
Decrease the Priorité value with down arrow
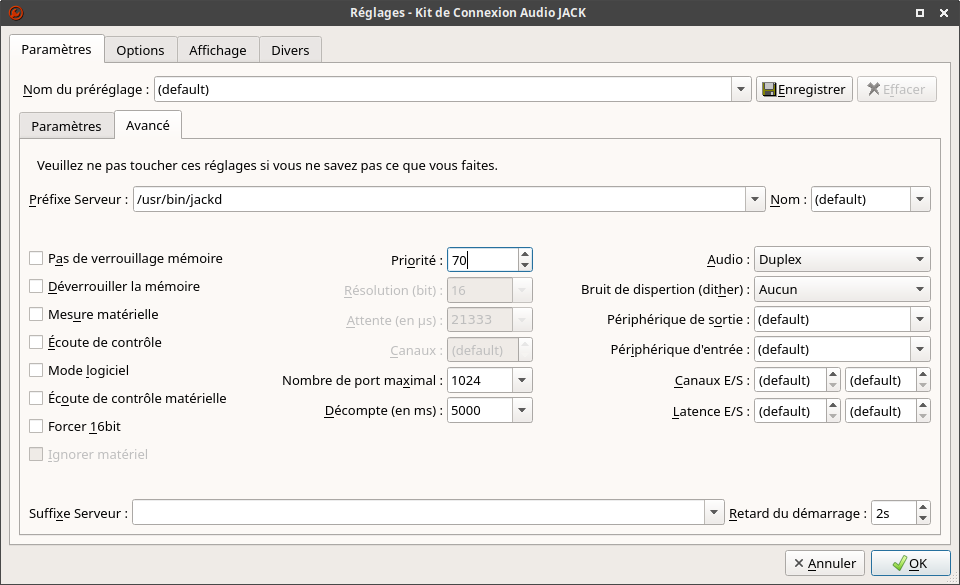tap(525, 266)
